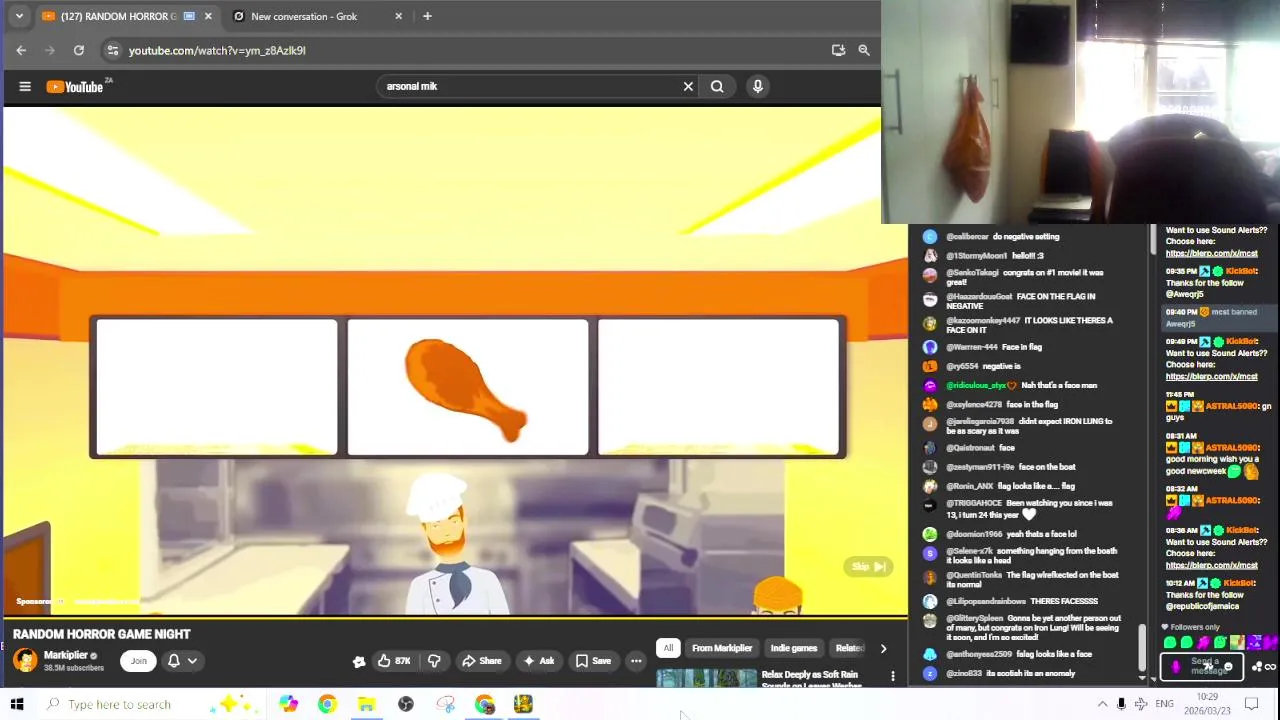
Task: Click the address bar URL
Action: [x=217, y=50]
